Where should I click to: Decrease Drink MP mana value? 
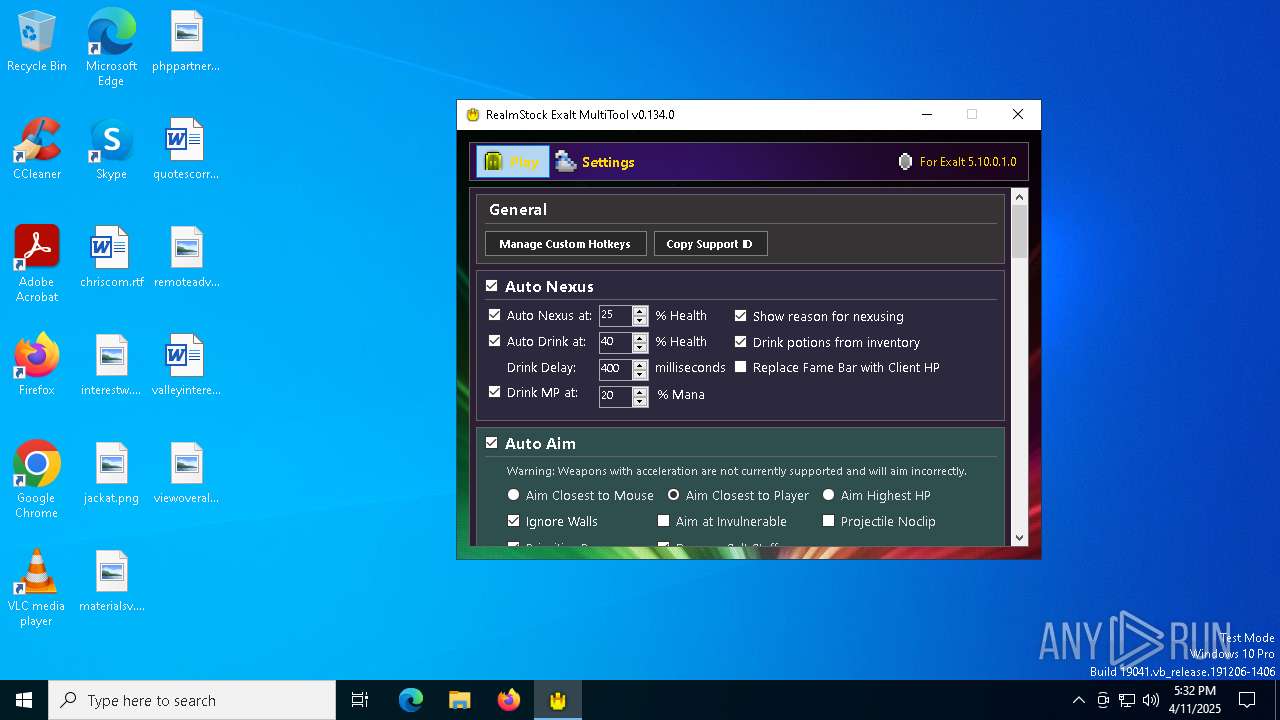coord(640,402)
